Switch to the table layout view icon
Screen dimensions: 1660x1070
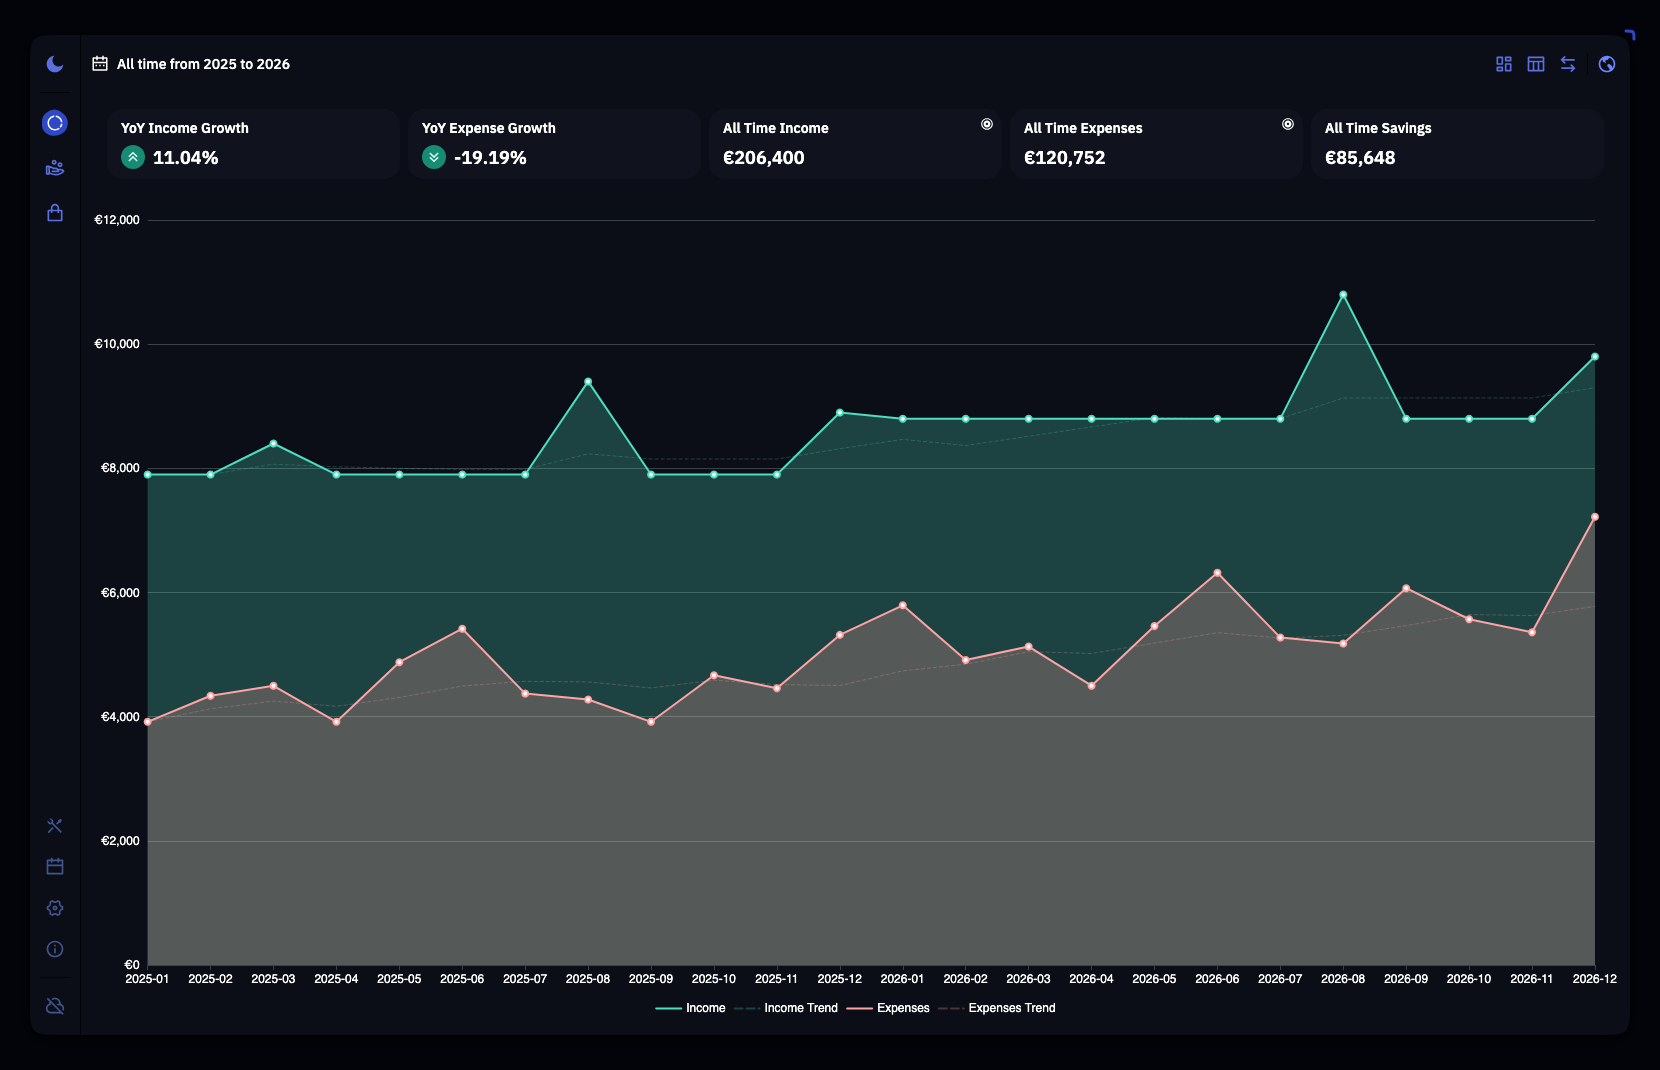pyautogui.click(x=1536, y=64)
